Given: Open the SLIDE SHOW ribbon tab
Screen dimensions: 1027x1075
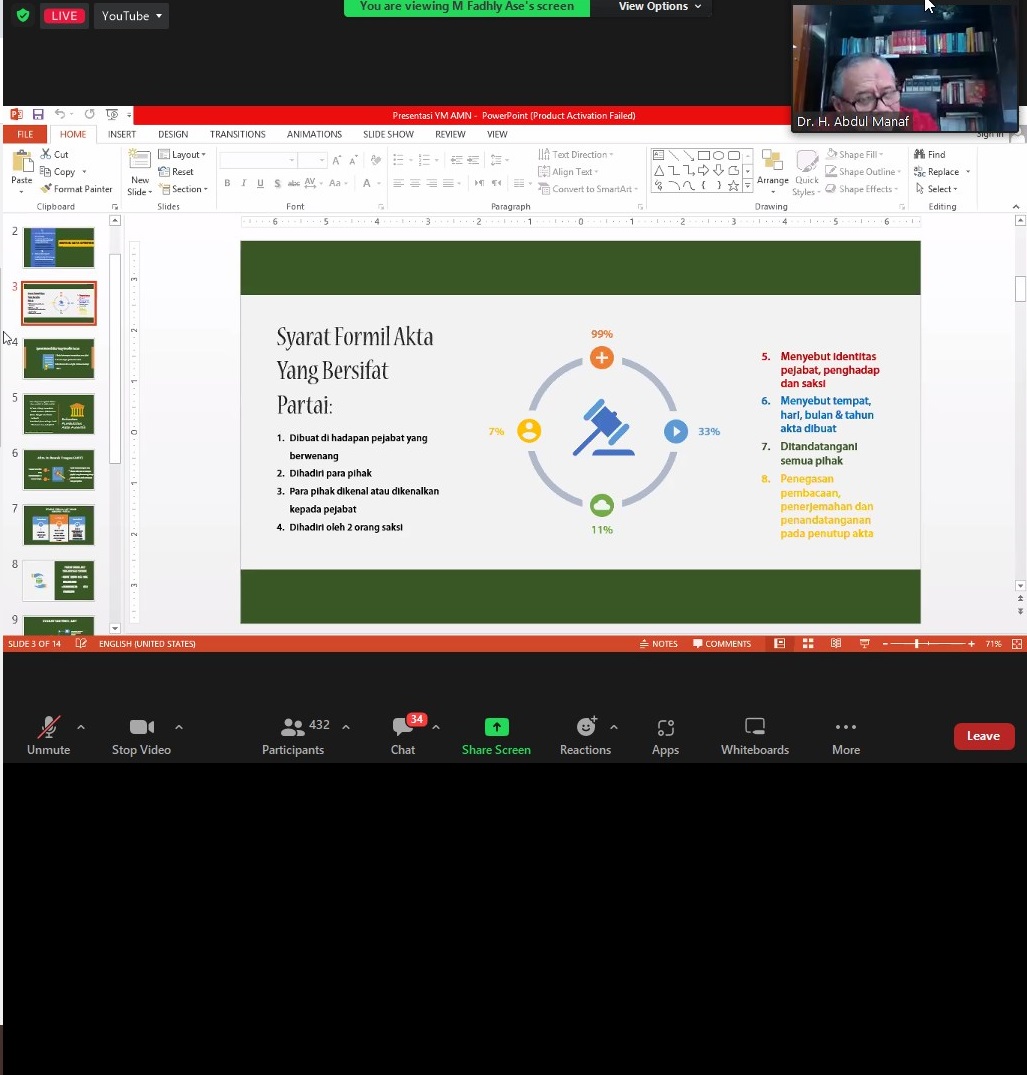Looking at the screenshot, I should click(x=388, y=134).
